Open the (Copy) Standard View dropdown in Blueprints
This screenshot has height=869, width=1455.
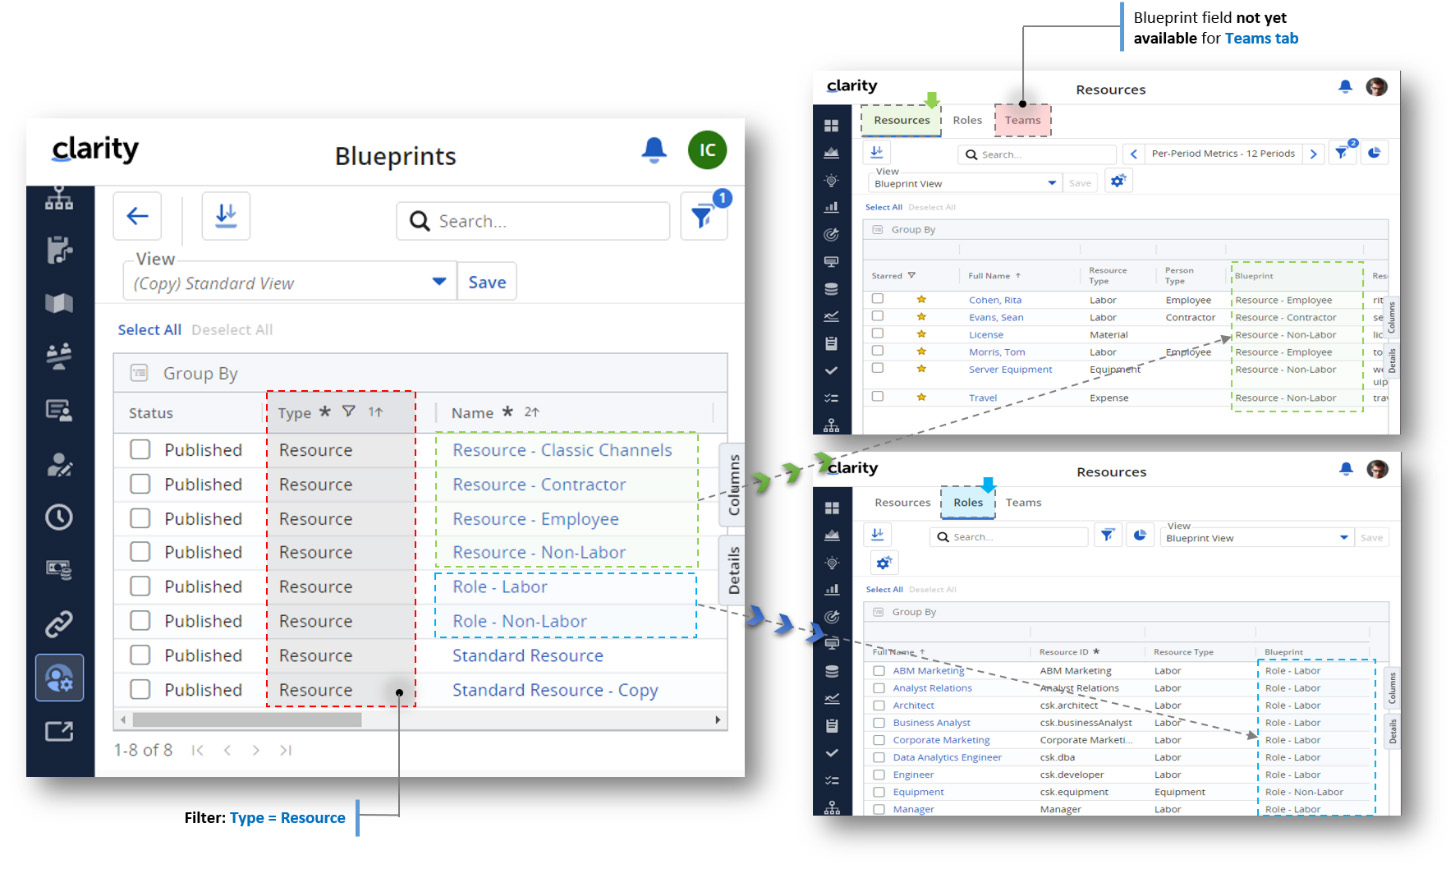[289, 283]
